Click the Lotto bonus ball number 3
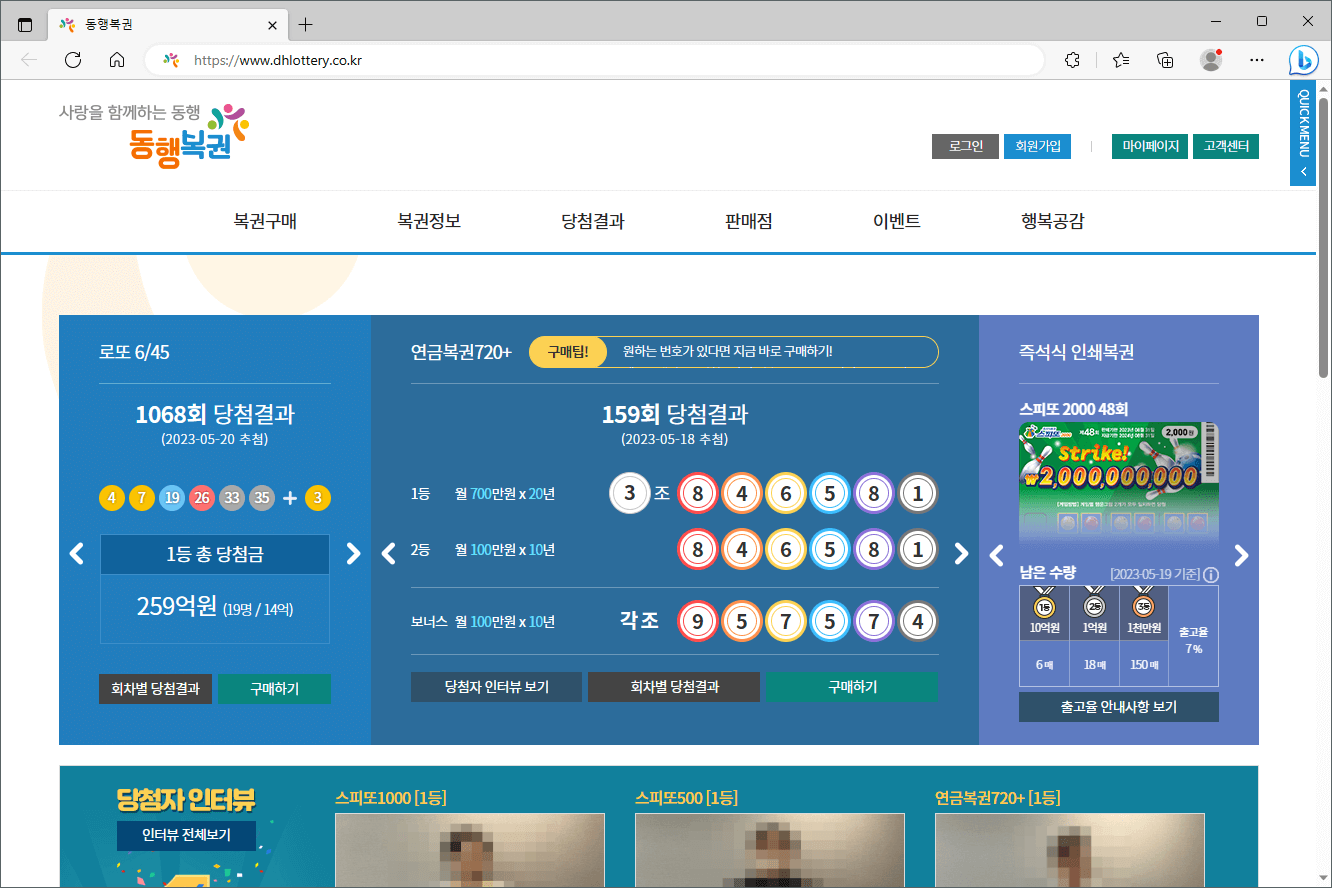Image resolution: width=1332 pixels, height=888 pixels. [318, 498]
